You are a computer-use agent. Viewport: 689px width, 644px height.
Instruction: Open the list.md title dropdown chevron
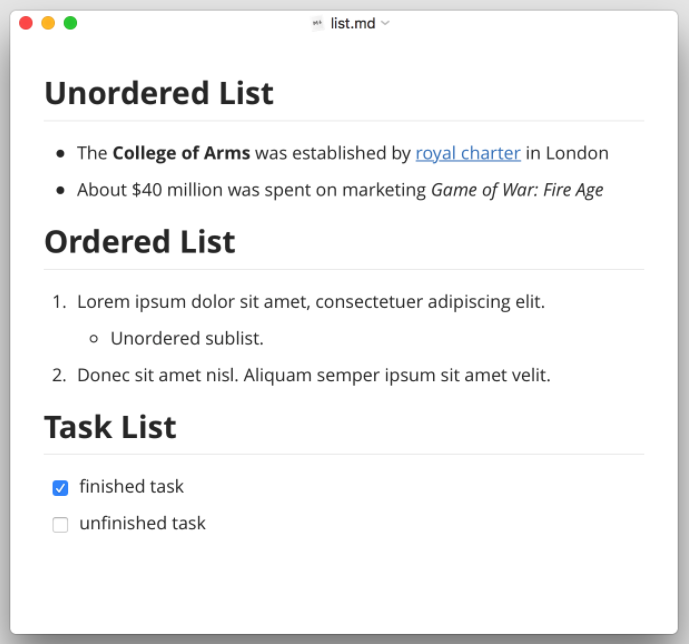(x=386, y=23)
